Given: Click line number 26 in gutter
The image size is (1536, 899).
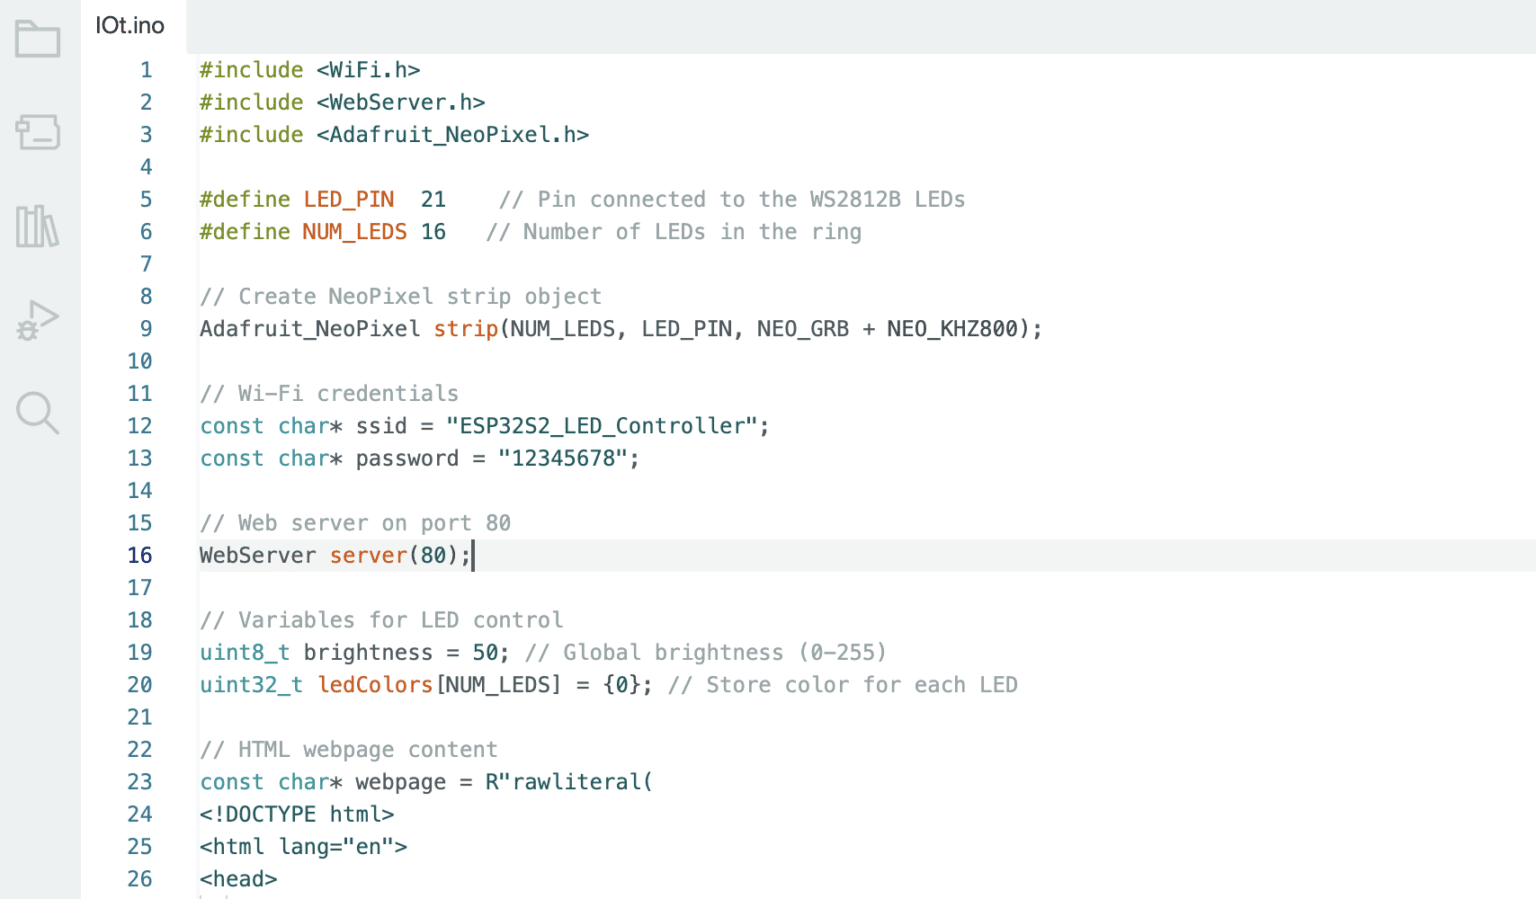Looking at the screenshot, I should coord(140,879).
